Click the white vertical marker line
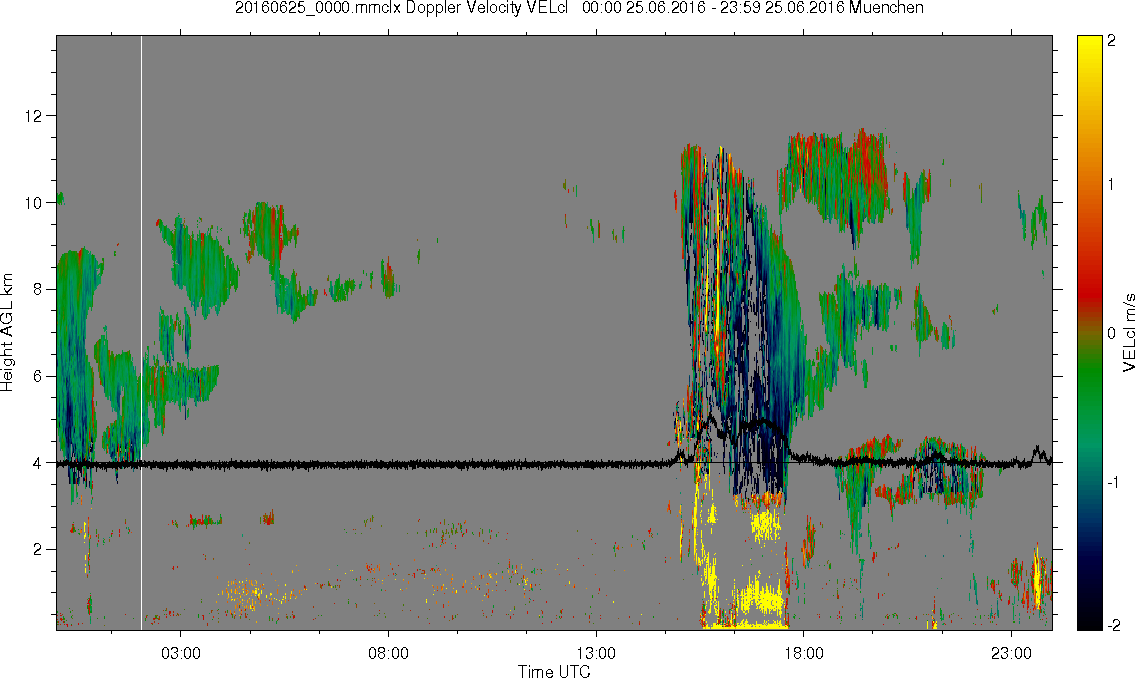This screenshot has height=678, width=1135. click(x=141, y=332)
